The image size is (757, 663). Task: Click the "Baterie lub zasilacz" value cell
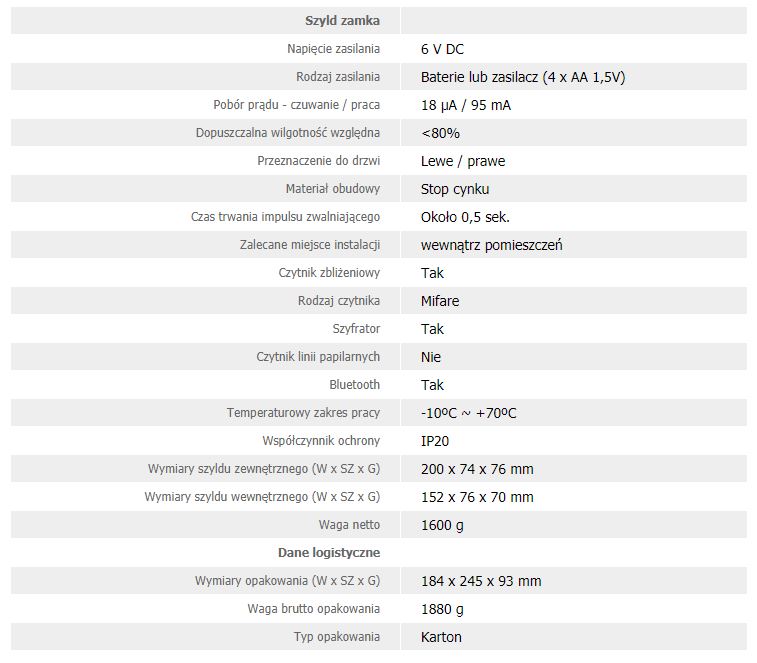click(x=523, y=77)
